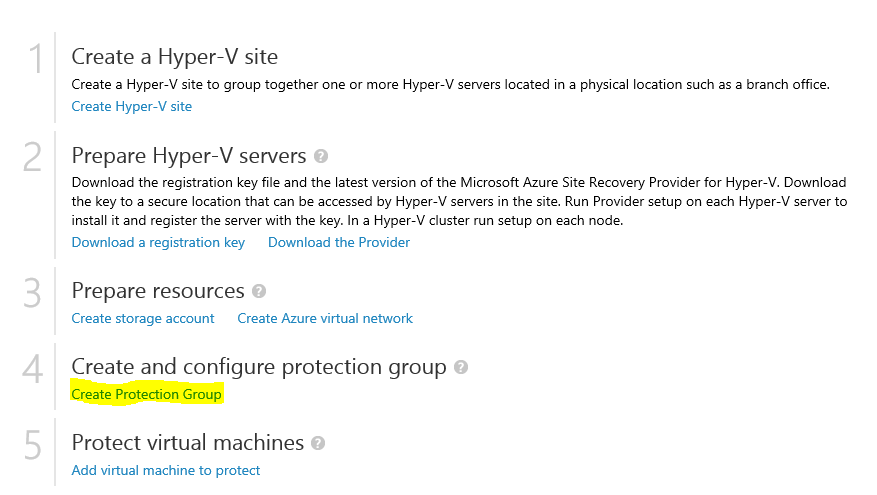Click the help icon beside Prepare Hyper-V servers
The width and height of the screenshot is (877, 495).
tap(321, 156)
